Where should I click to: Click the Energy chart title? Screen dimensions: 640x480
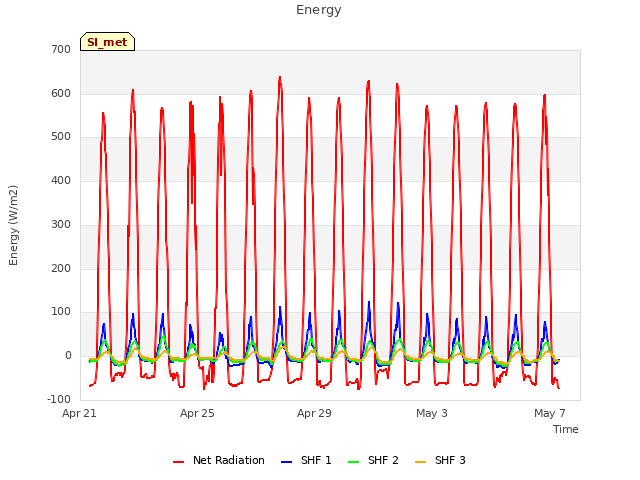(319, 10)
